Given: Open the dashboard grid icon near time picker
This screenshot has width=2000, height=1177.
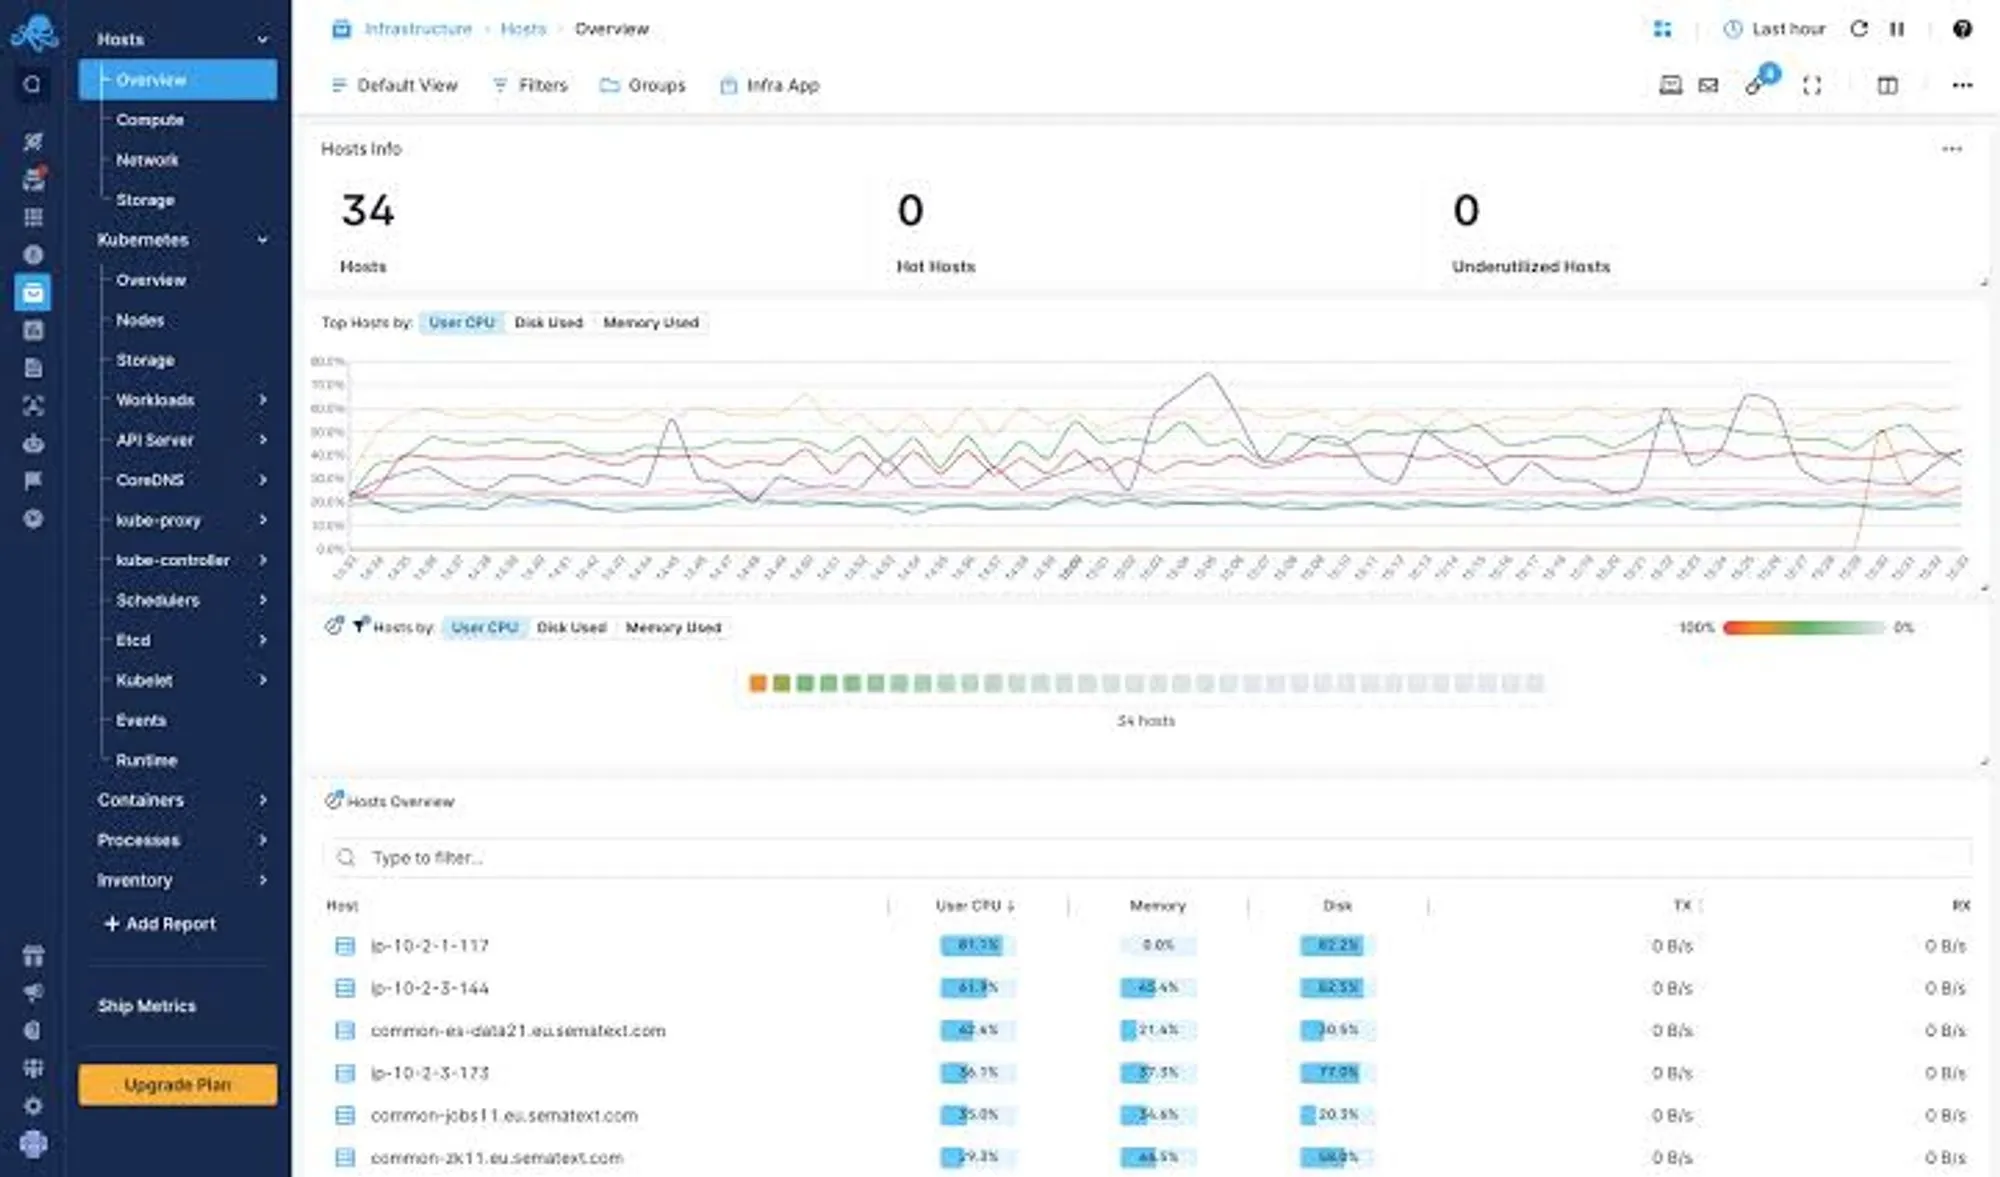Looking at the screenshot, I should coord(1662,29).
